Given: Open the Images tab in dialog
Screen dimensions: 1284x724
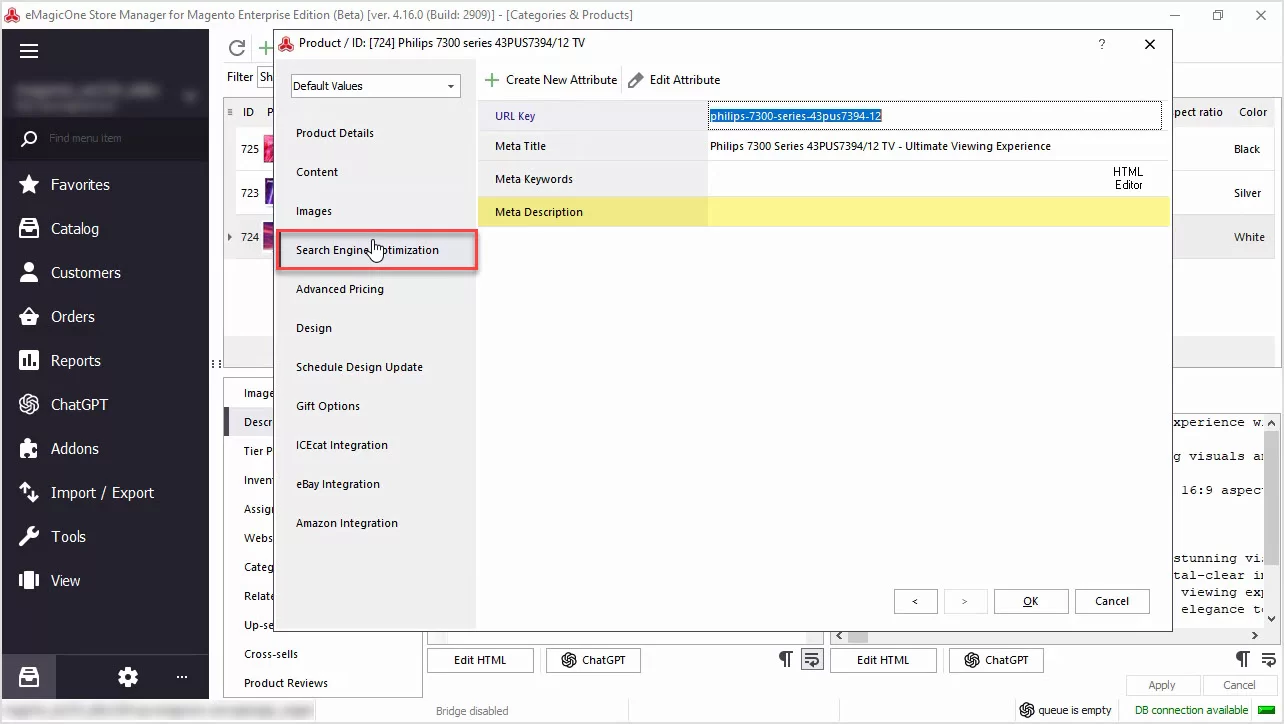Looking at the screenshot, I should coord(314,211).
